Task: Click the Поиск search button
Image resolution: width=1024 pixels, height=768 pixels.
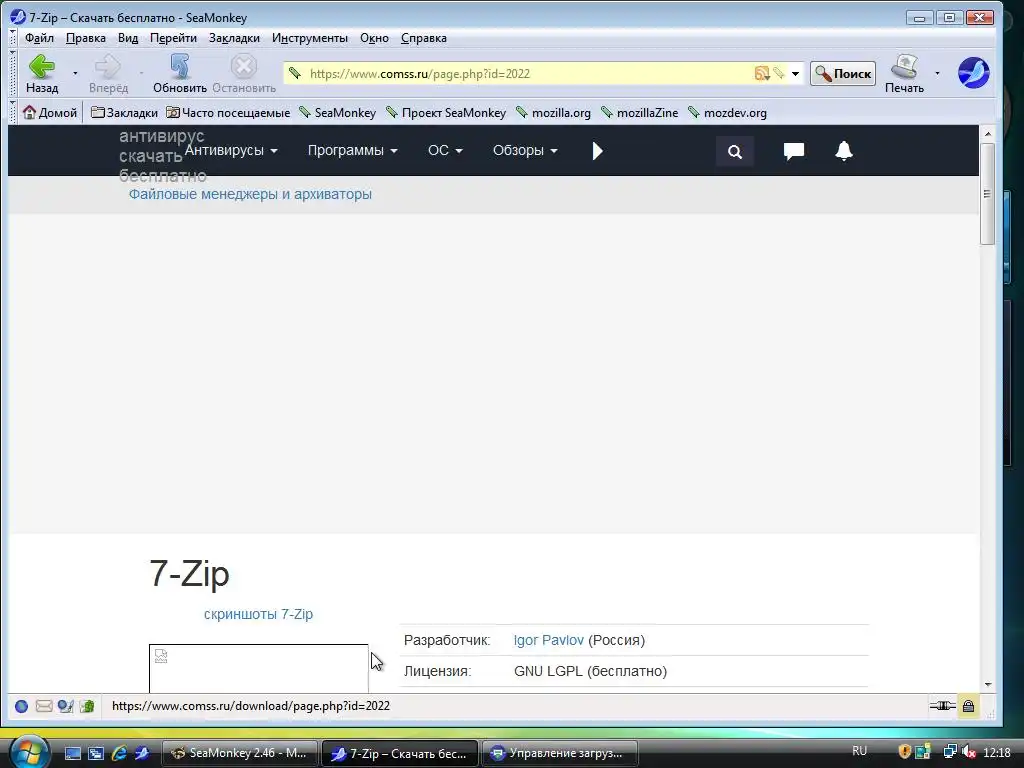Action: (842, 74)
